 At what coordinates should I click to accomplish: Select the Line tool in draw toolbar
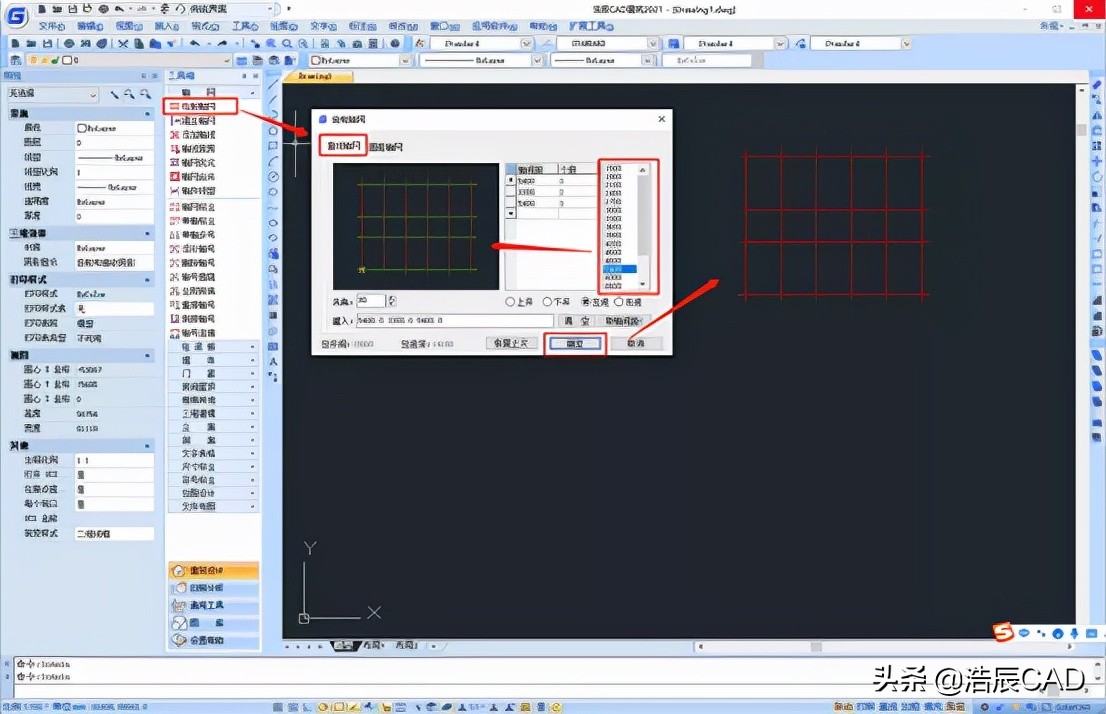coord(273,83)
